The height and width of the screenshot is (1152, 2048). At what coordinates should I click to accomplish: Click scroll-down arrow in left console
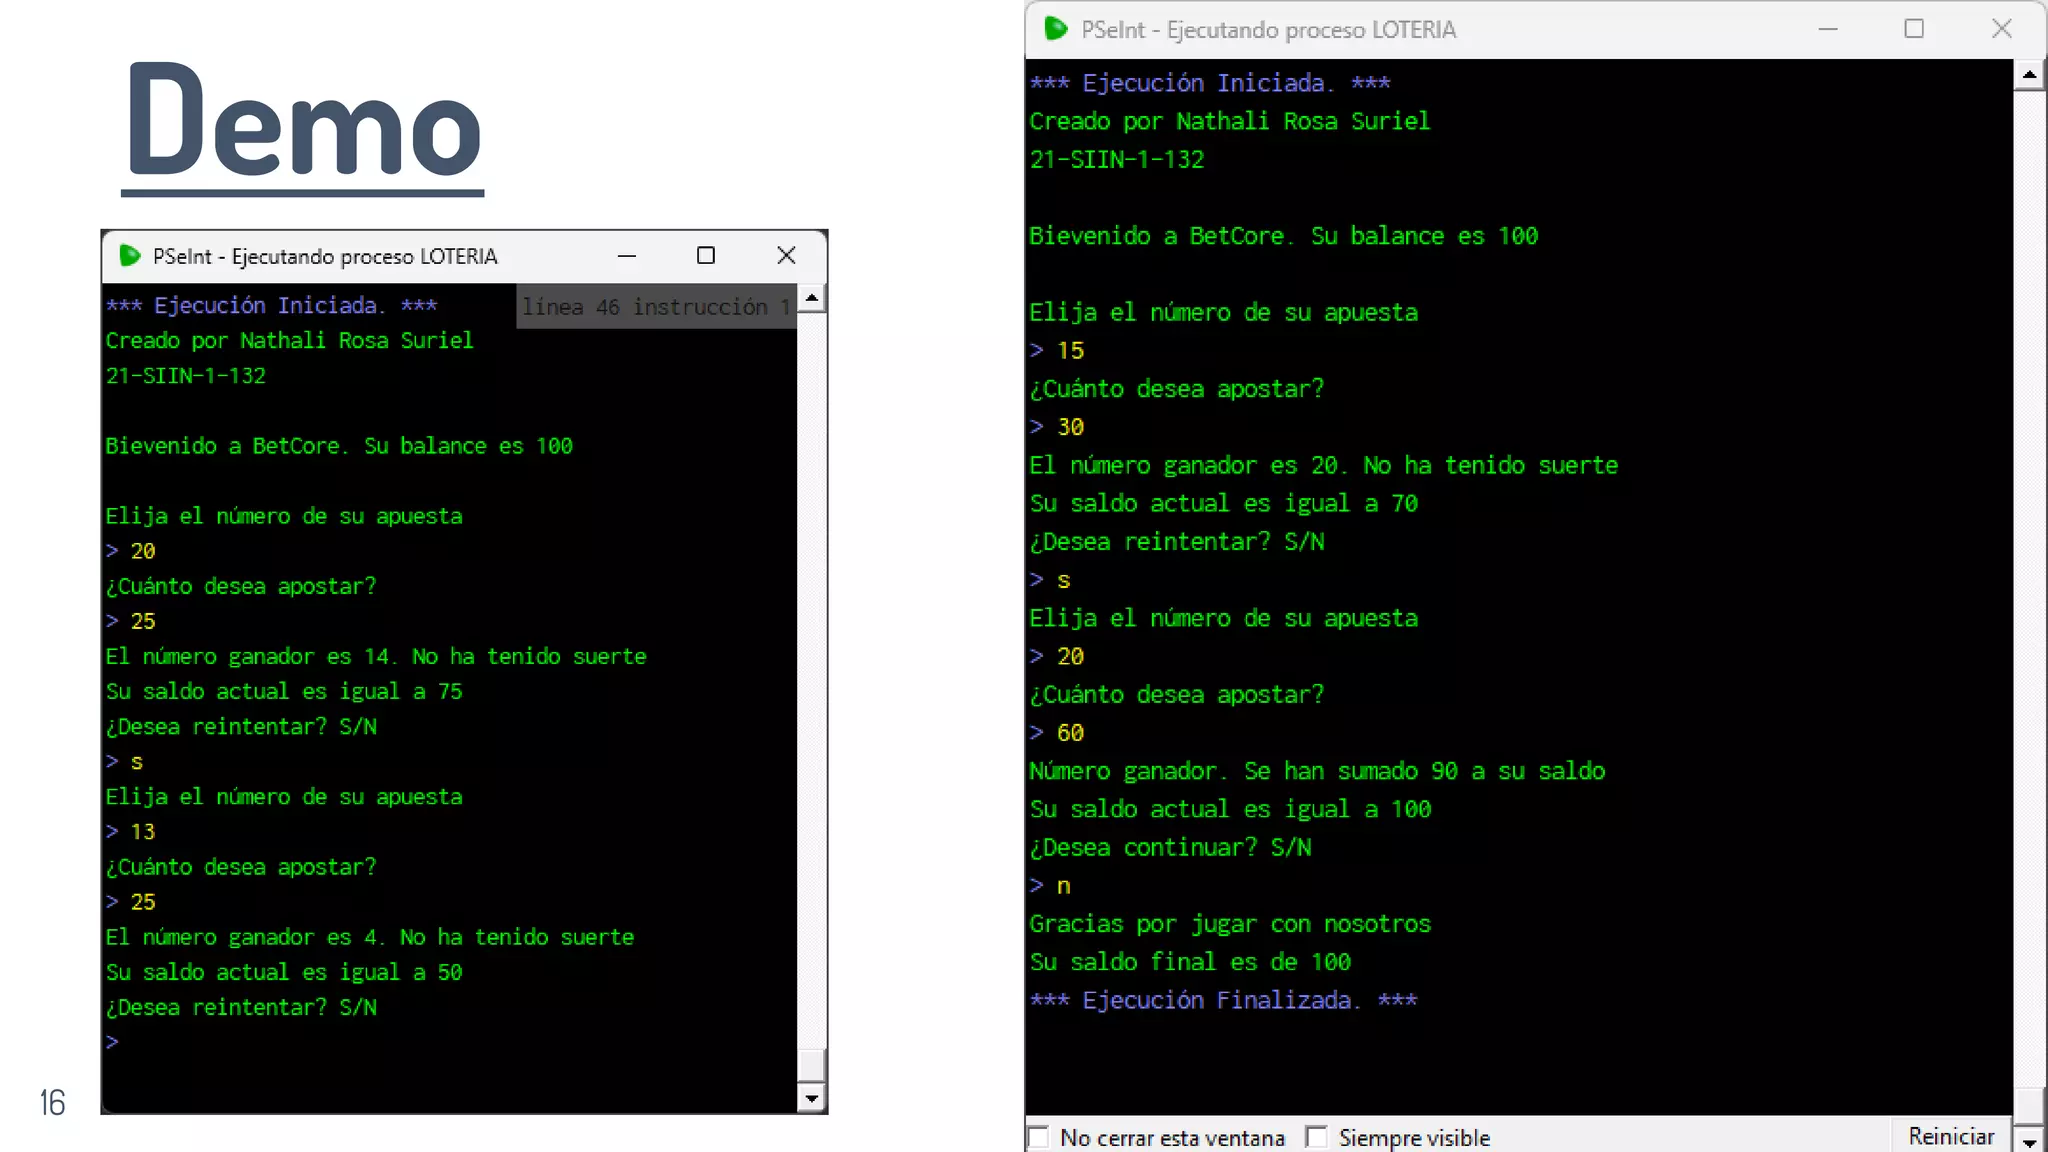point(812,1099)
